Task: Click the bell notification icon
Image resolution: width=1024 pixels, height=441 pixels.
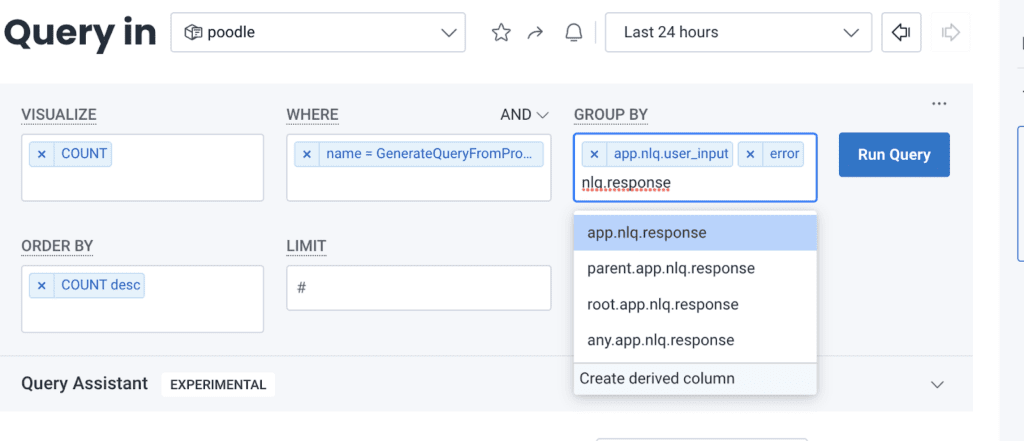Action: [x=573, y=33]
